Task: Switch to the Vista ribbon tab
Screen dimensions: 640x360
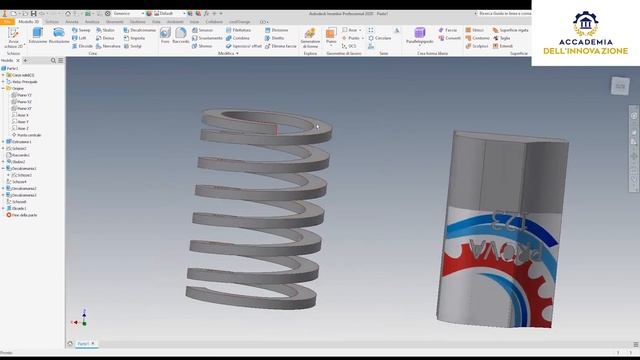Action: click(156, 22)
